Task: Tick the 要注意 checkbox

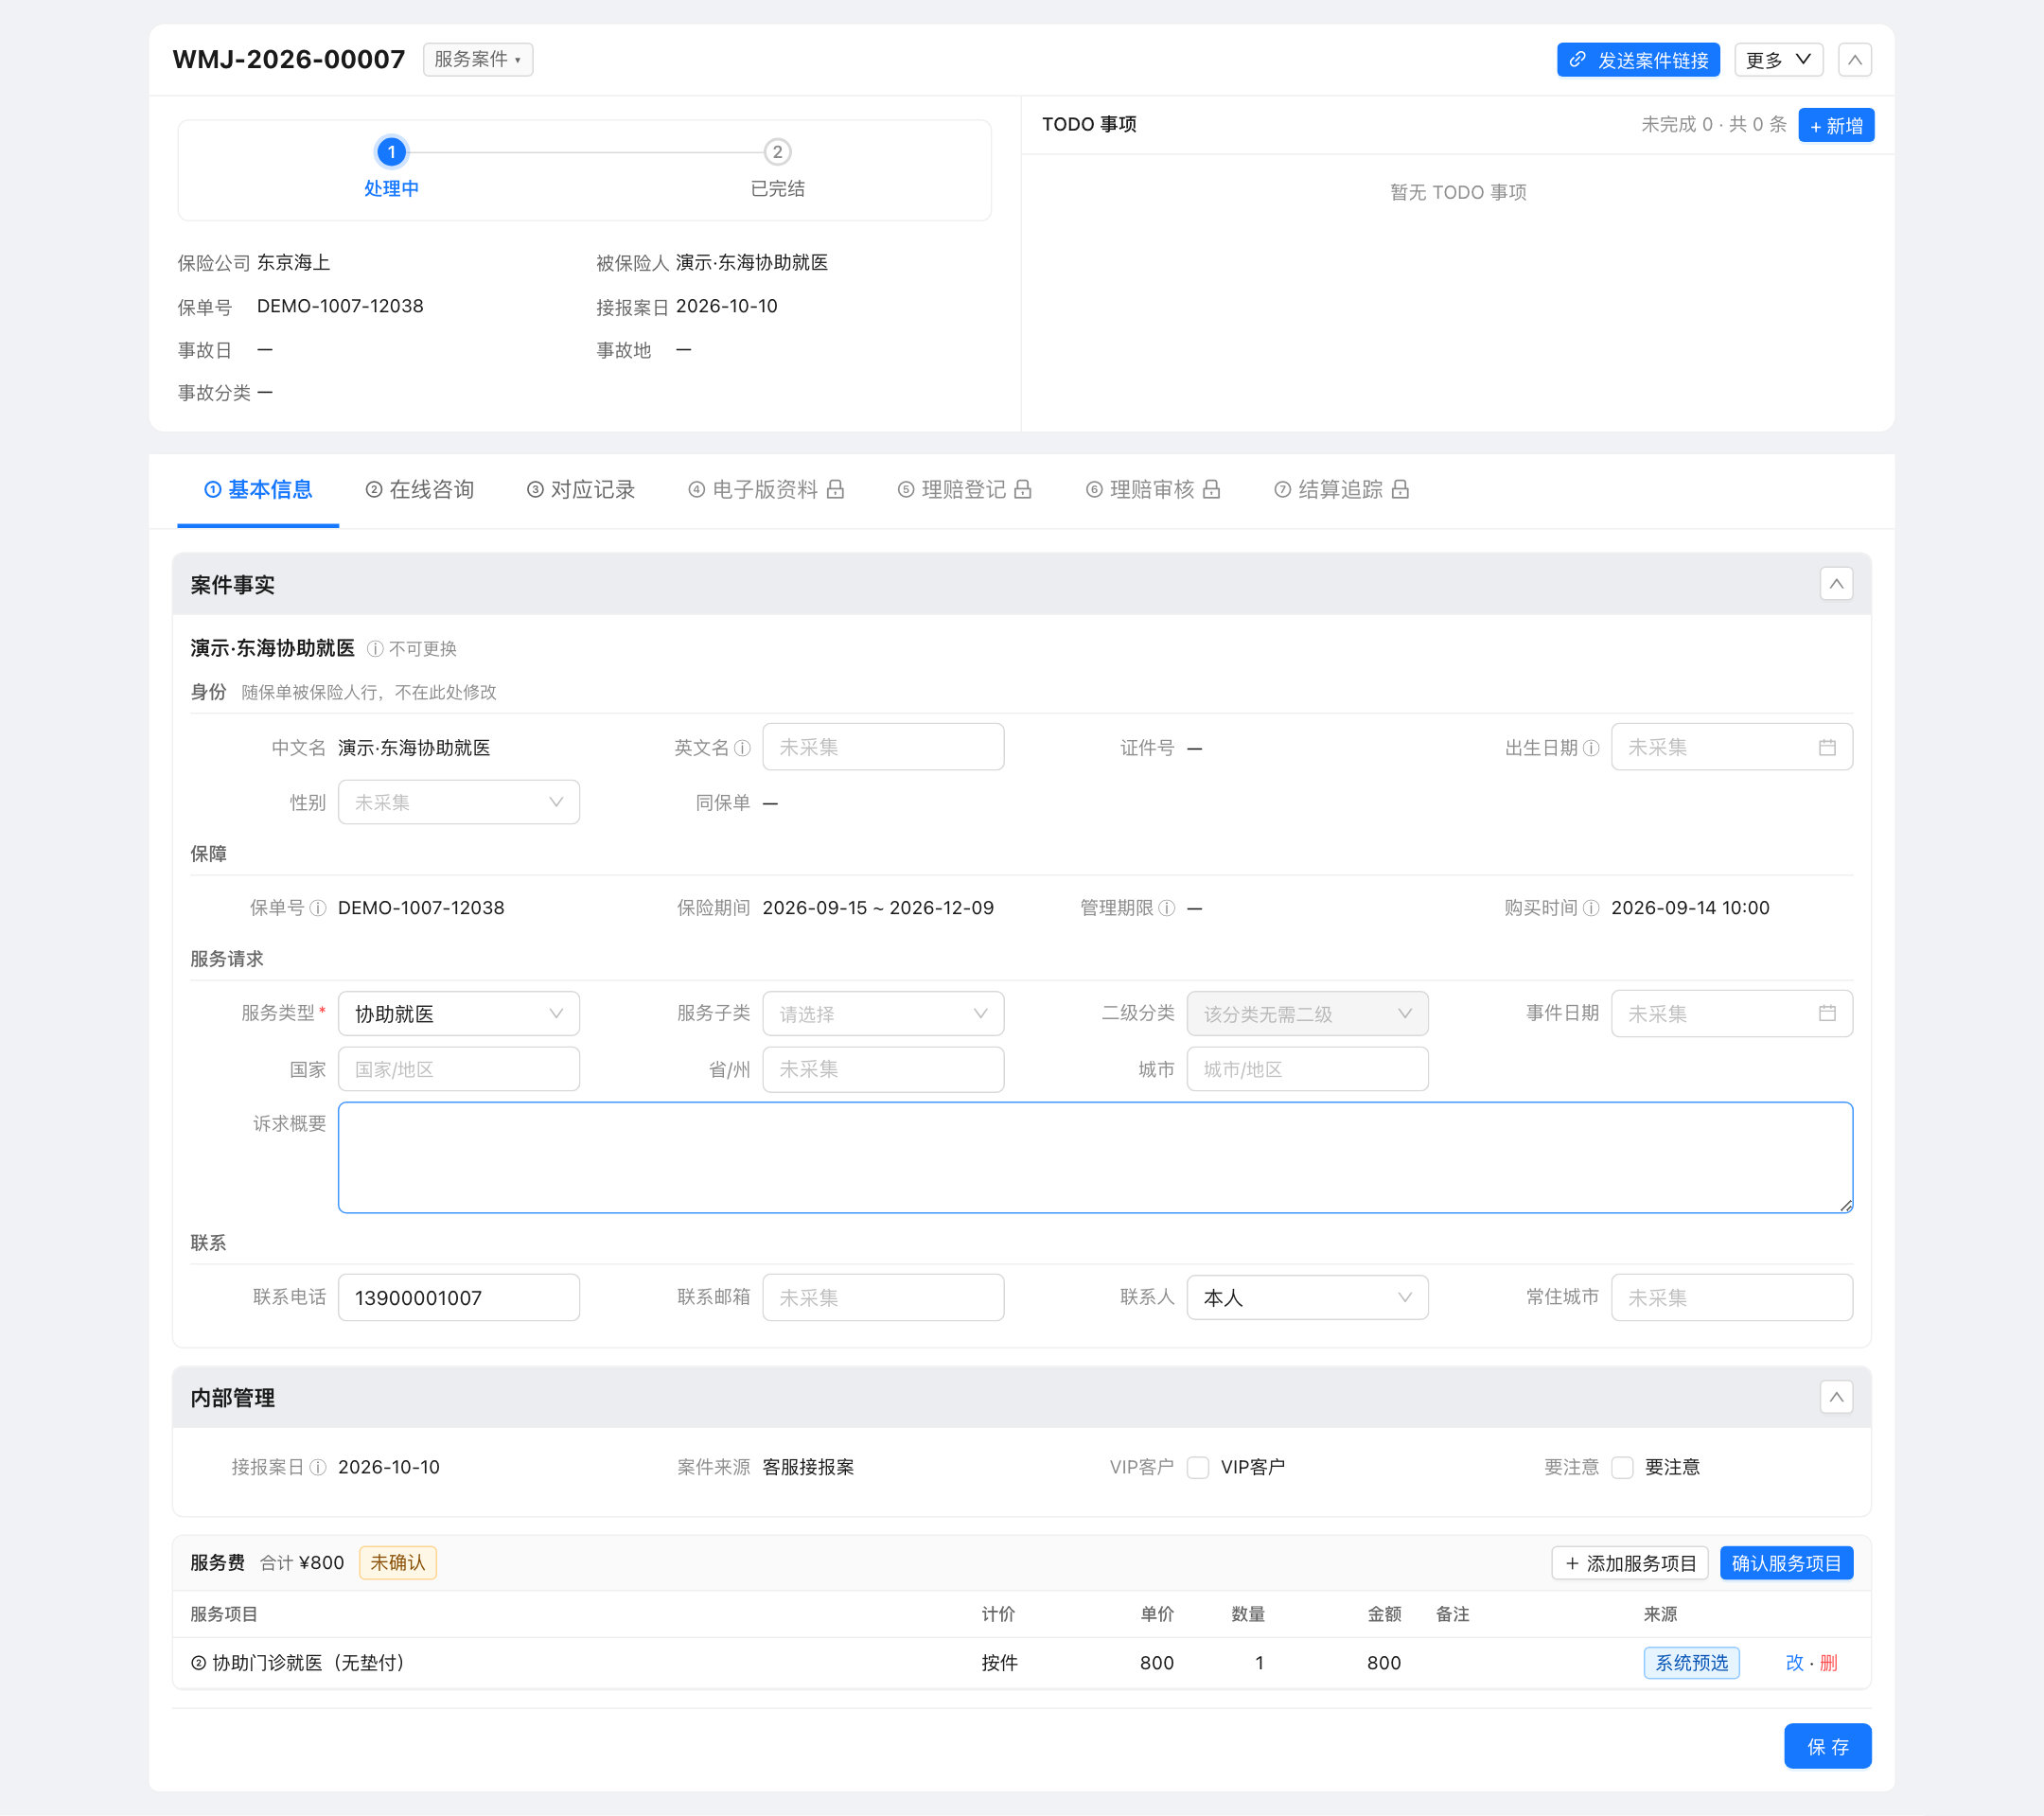Action: (1623, 1467)
